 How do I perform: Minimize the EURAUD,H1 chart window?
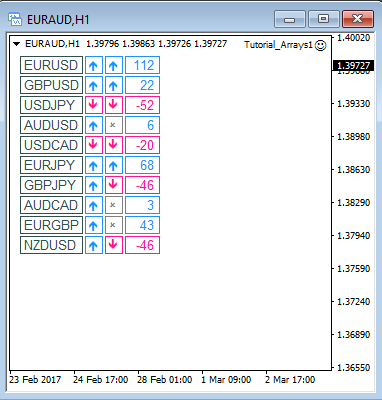click(x=290, y=19)
